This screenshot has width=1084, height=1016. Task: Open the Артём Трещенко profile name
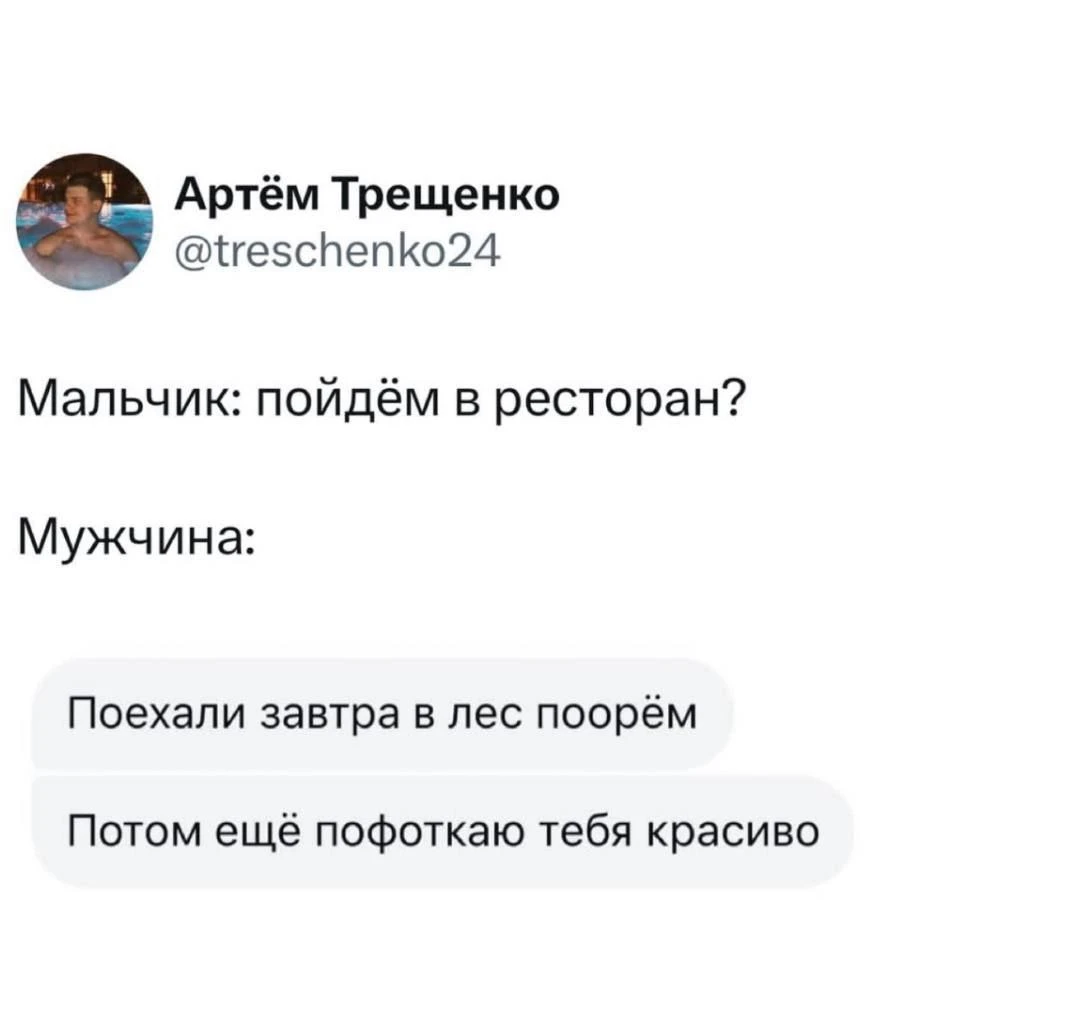366,196
